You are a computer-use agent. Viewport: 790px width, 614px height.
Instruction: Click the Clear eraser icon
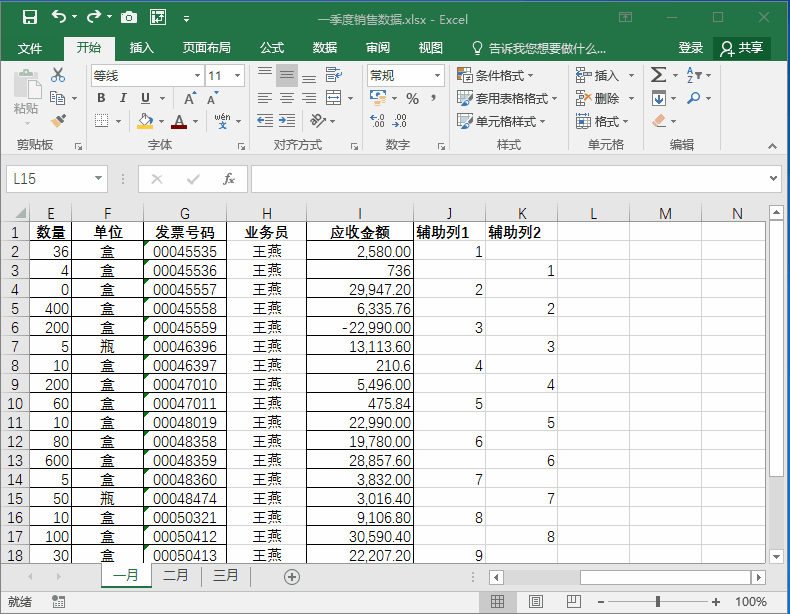click(659, 121)
